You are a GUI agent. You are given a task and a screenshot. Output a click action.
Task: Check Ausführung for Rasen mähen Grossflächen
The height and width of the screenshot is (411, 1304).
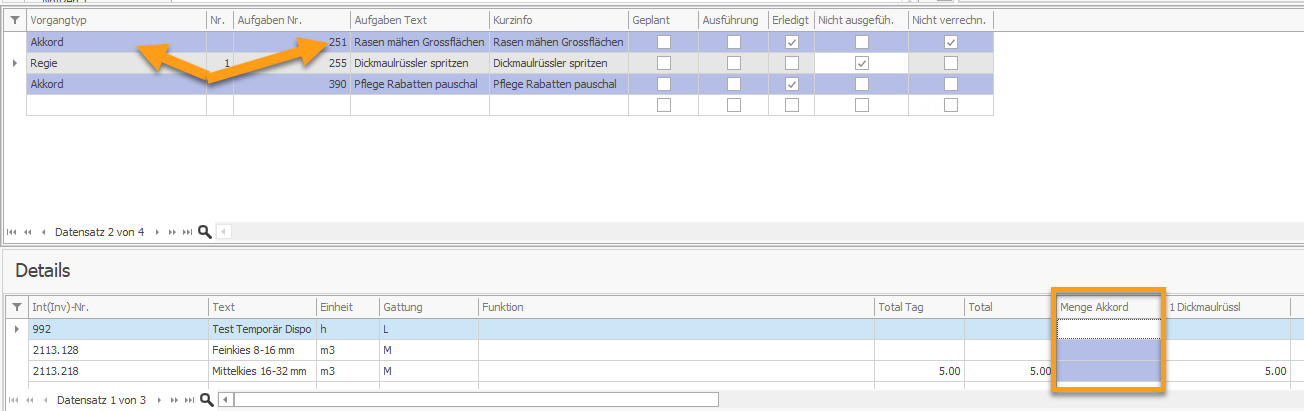tap(733, 42)
